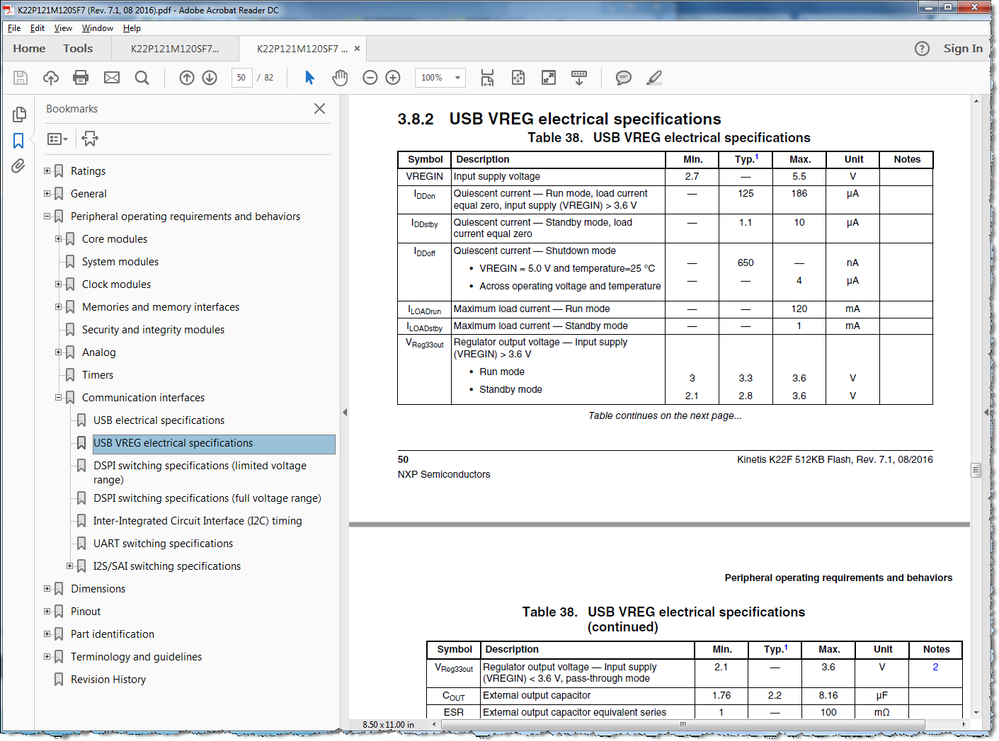
Task: Click the Print icon
Action: (x=81, y=77)
